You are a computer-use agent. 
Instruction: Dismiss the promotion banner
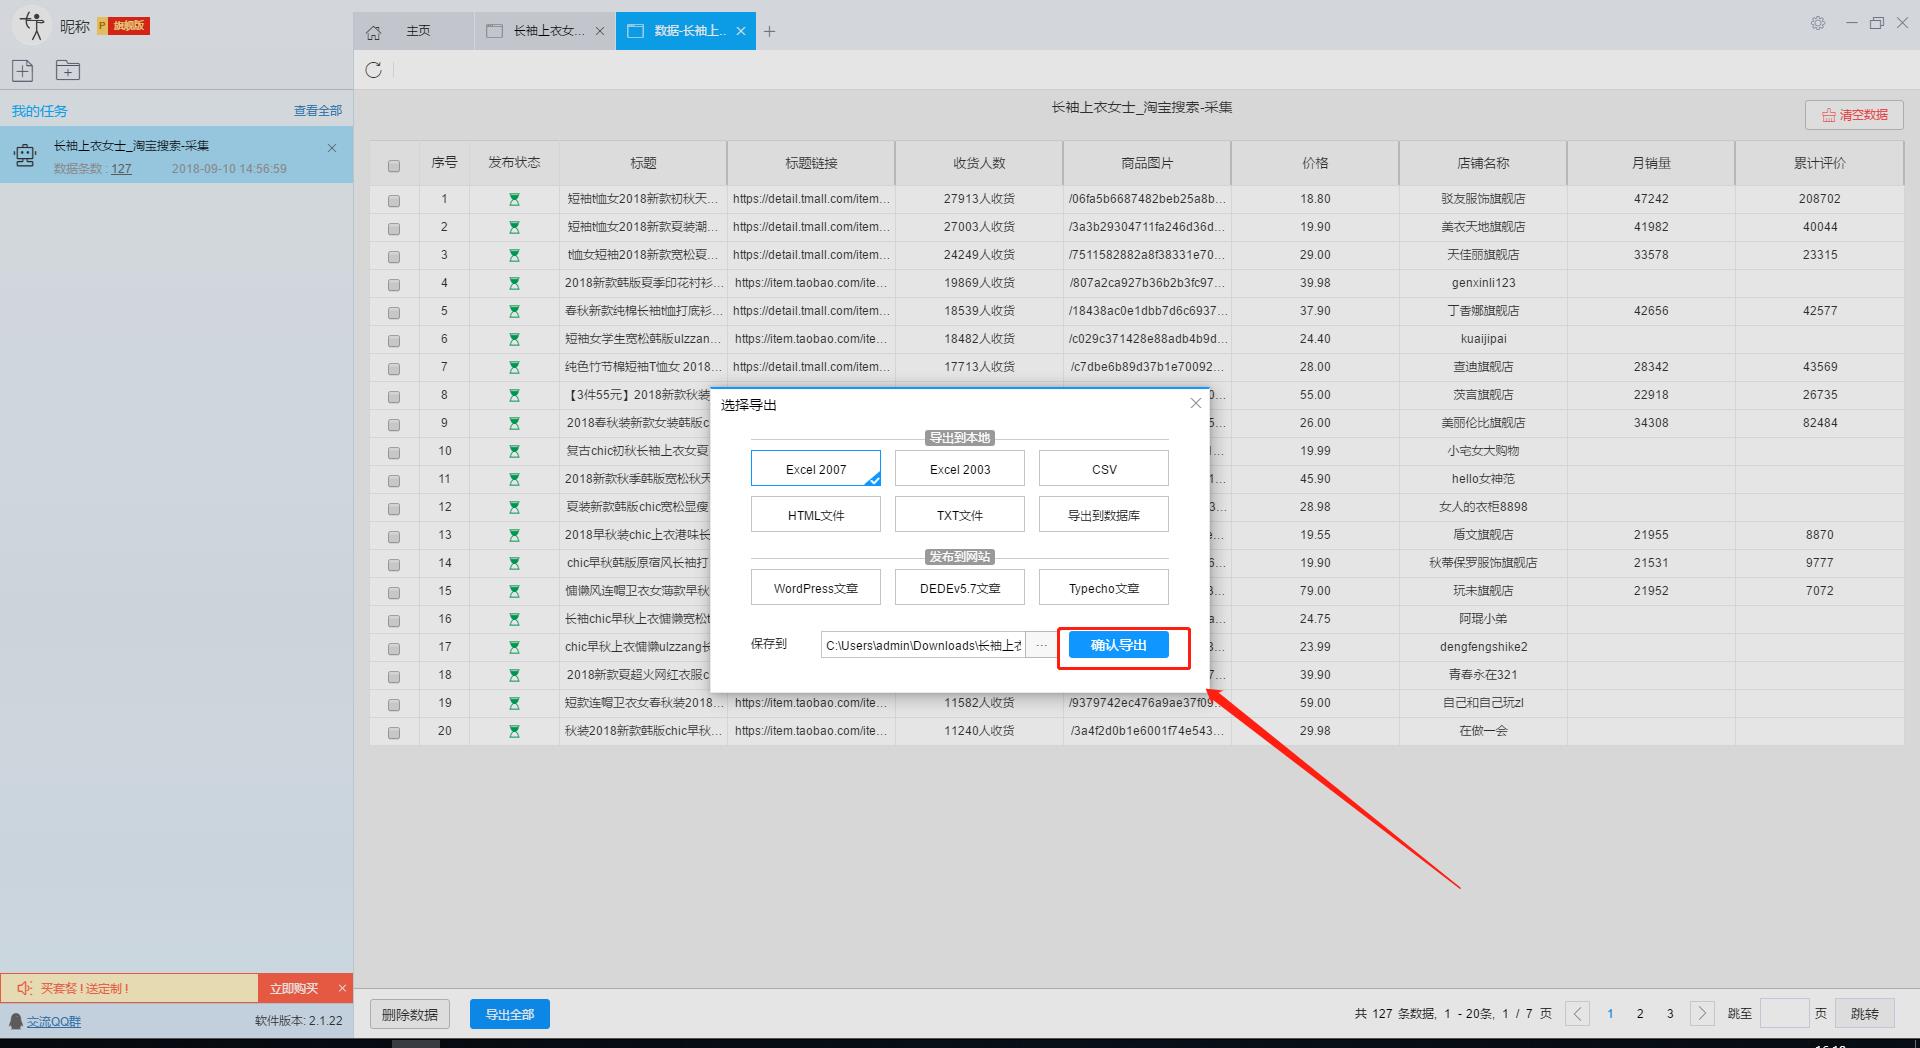[342, 988]
